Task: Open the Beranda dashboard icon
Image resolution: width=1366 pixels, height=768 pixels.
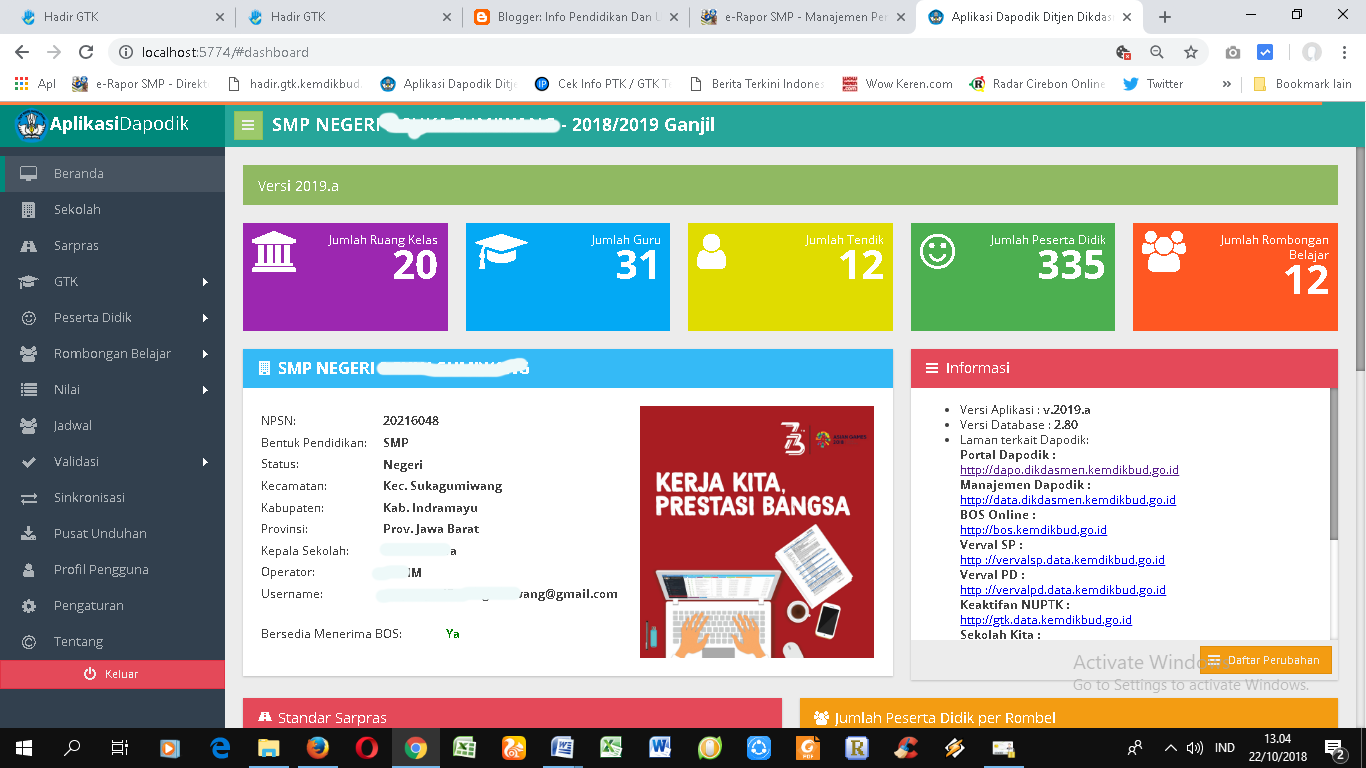Action: 30,172
